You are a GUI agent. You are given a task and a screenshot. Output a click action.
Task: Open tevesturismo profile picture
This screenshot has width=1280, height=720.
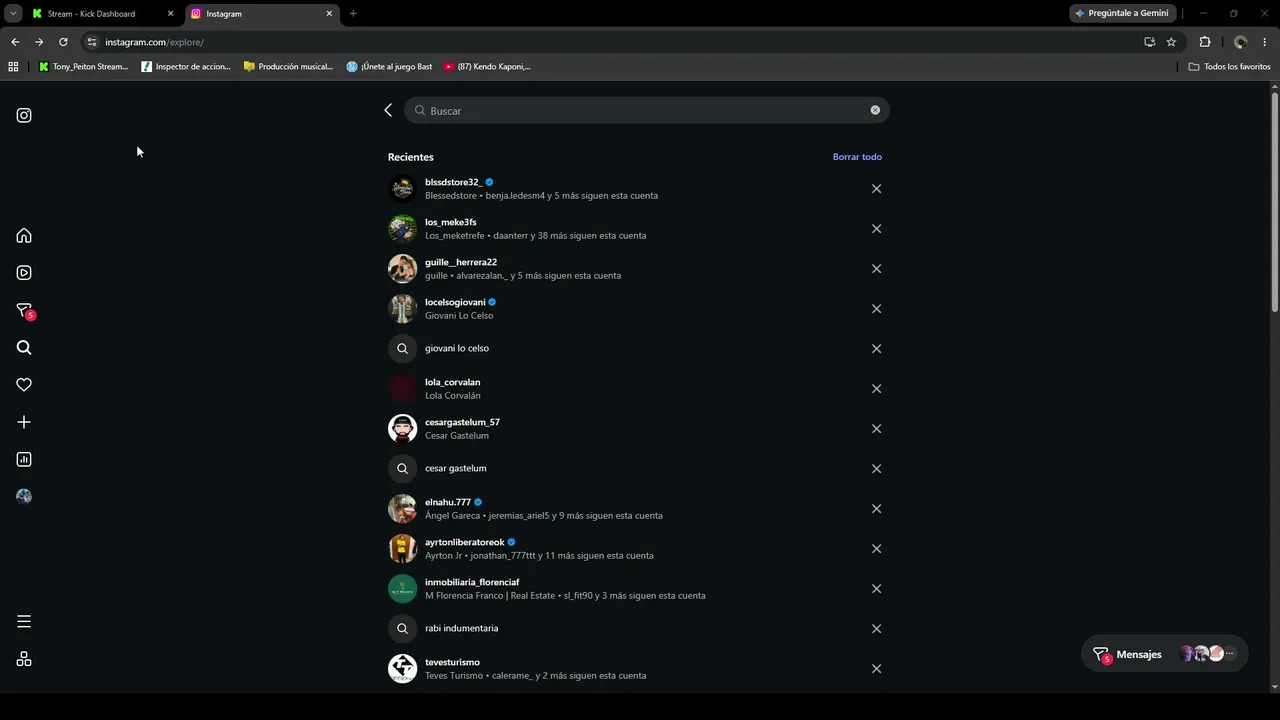[x=402, y=669]
